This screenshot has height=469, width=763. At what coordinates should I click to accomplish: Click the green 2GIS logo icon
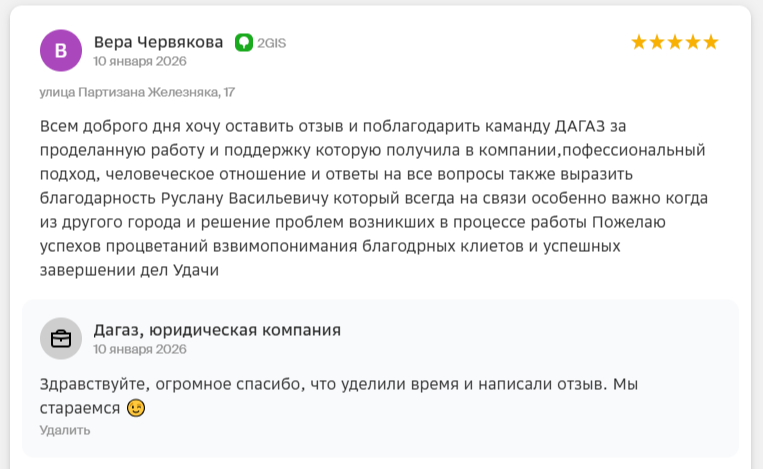(x=243, y=42)
